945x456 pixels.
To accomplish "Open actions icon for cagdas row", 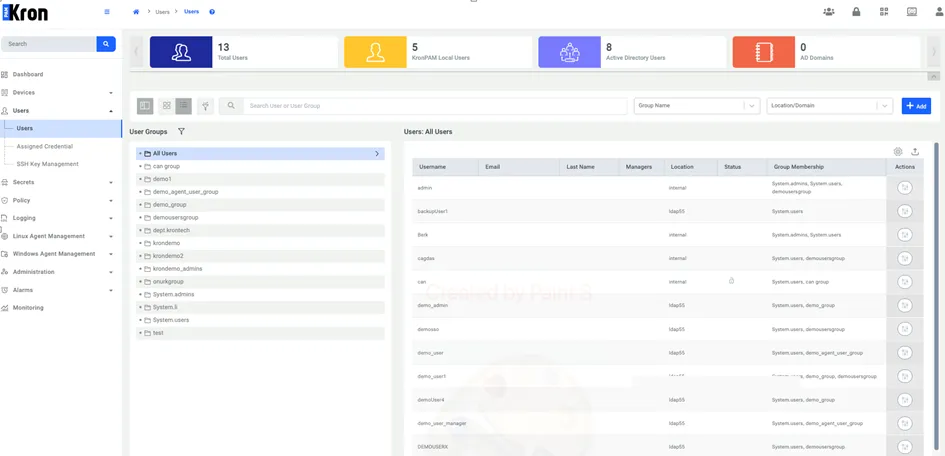I will click(x=904, y=258).
